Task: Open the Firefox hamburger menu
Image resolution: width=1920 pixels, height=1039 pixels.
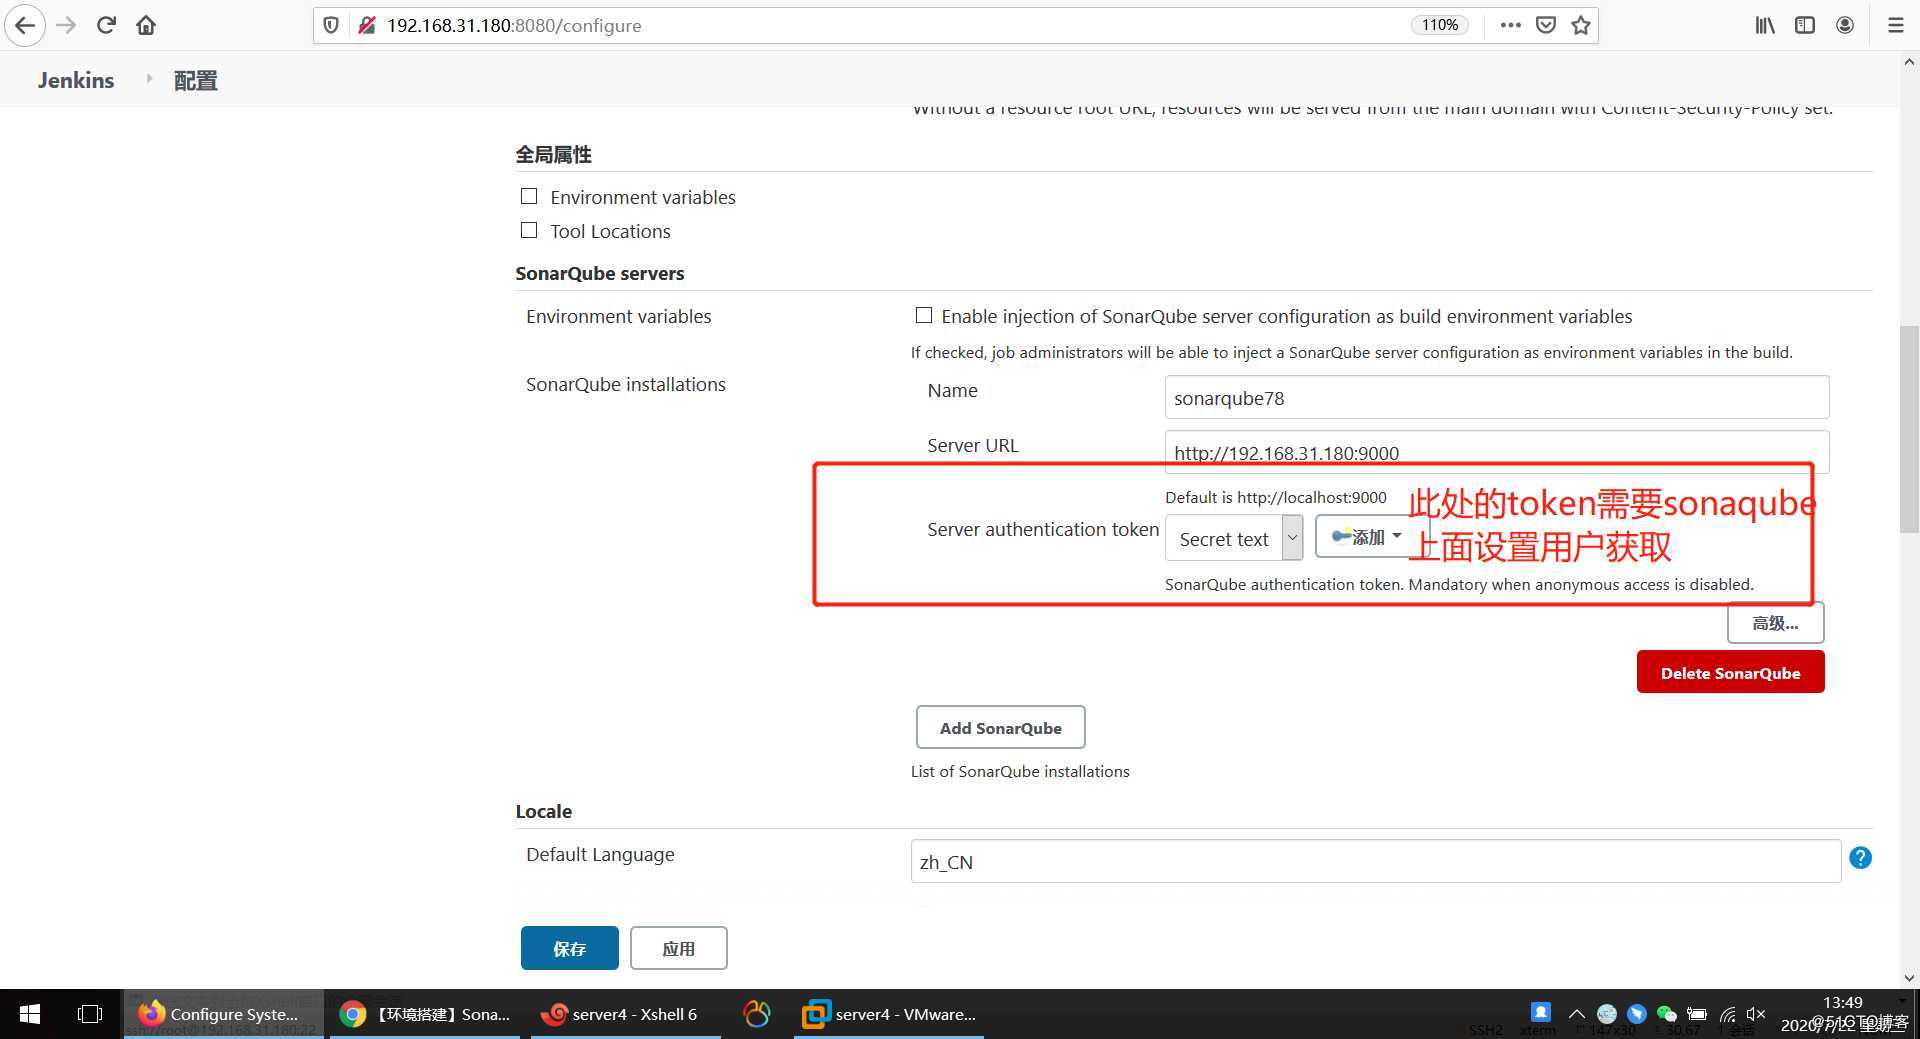Action: (x=1895, y=25)
